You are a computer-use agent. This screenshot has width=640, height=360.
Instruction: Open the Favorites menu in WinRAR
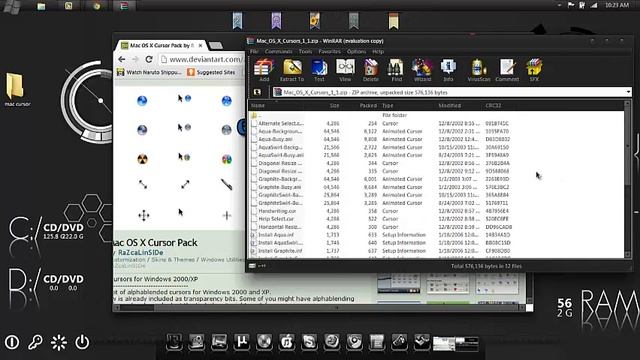pos(329,51)
